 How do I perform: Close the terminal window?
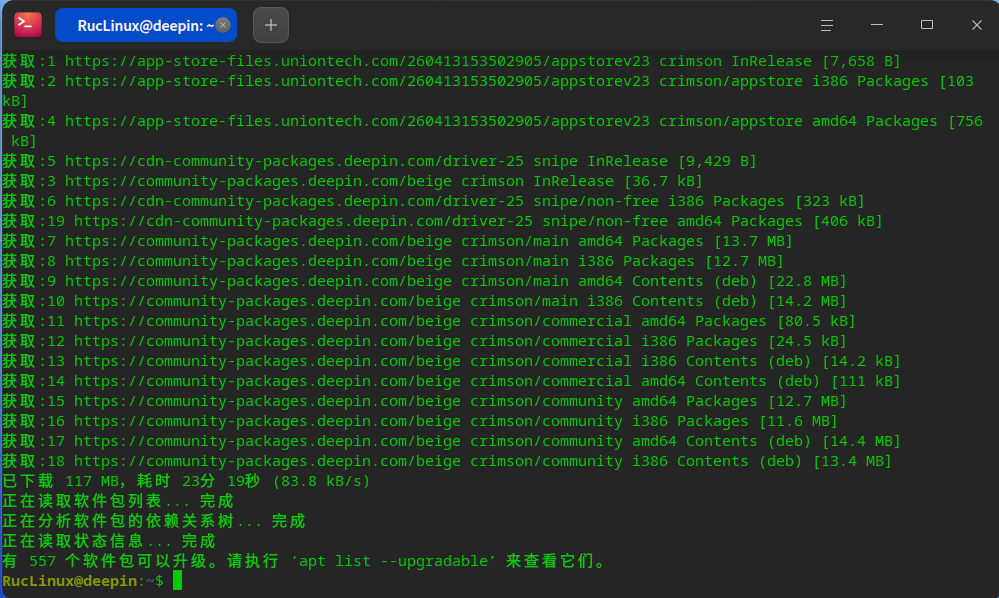coord(977,25)
